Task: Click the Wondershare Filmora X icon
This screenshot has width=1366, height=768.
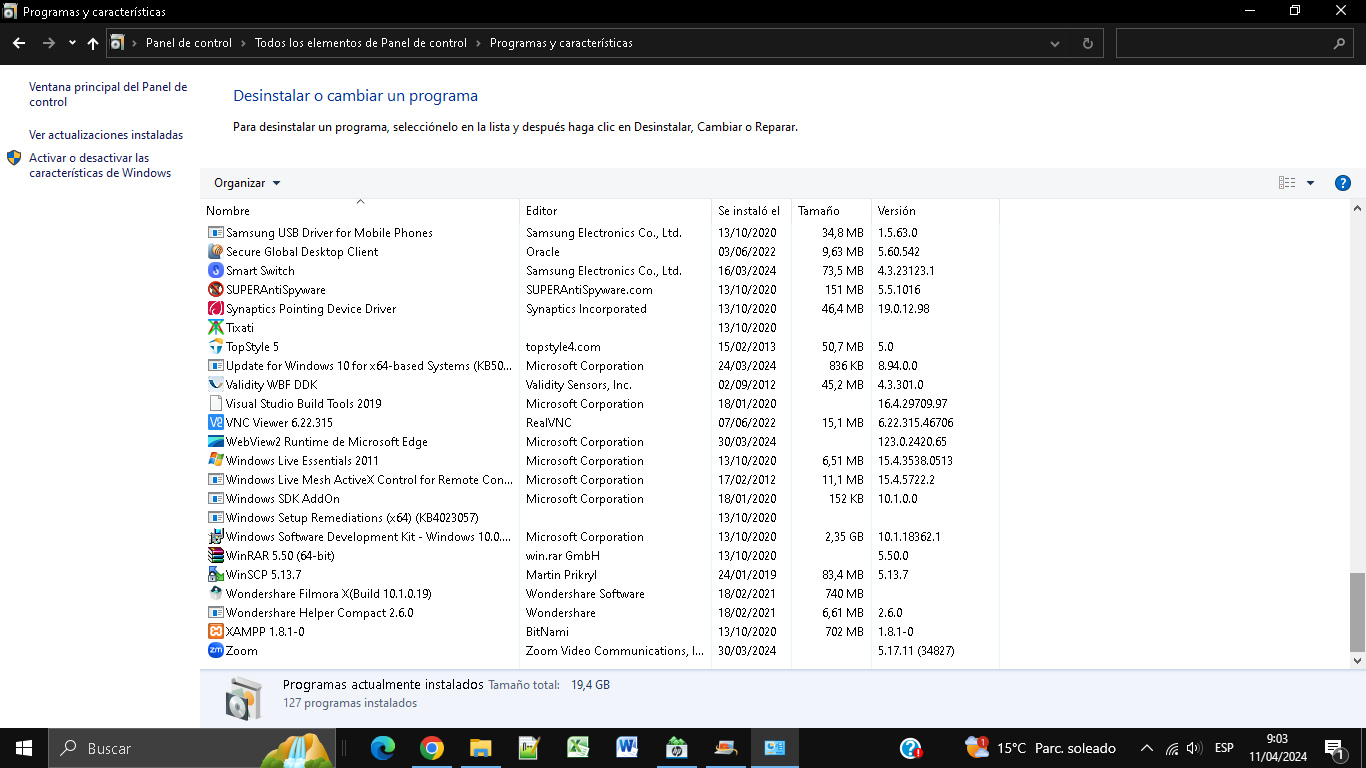Action: tap(215, 594)
